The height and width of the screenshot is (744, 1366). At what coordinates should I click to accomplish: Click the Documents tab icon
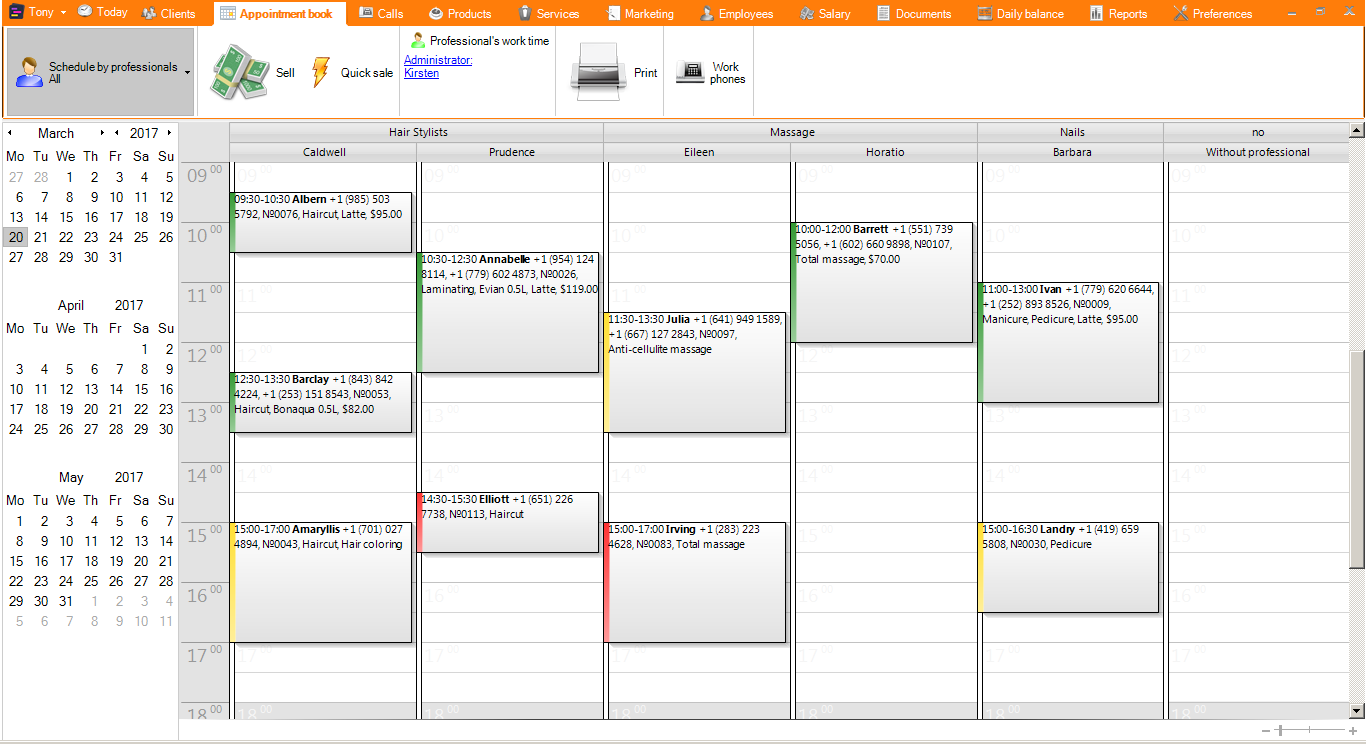[x=883, y=13]
